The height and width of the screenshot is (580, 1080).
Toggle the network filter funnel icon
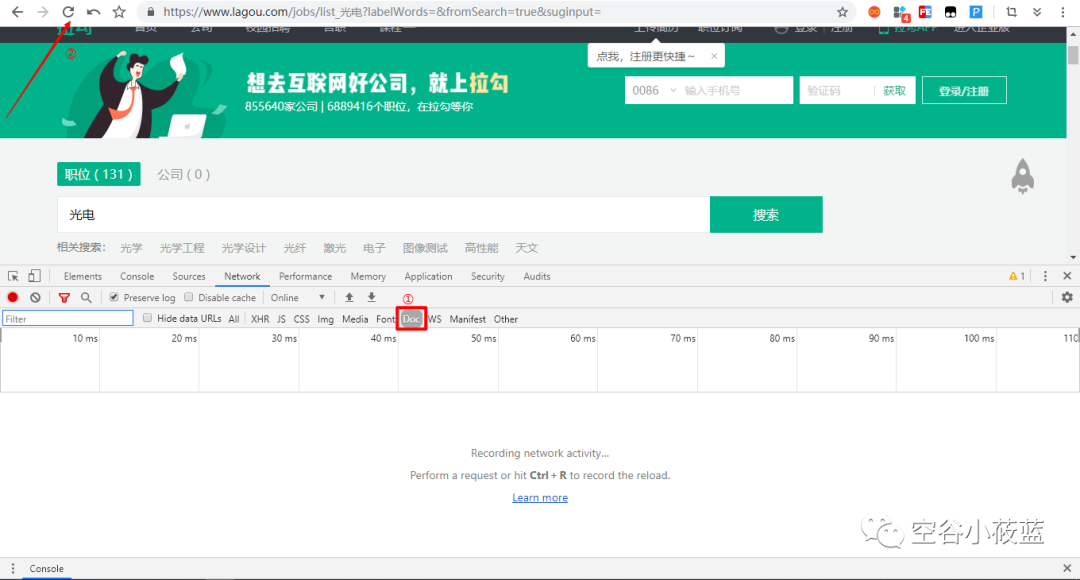(x=64, y=298)
